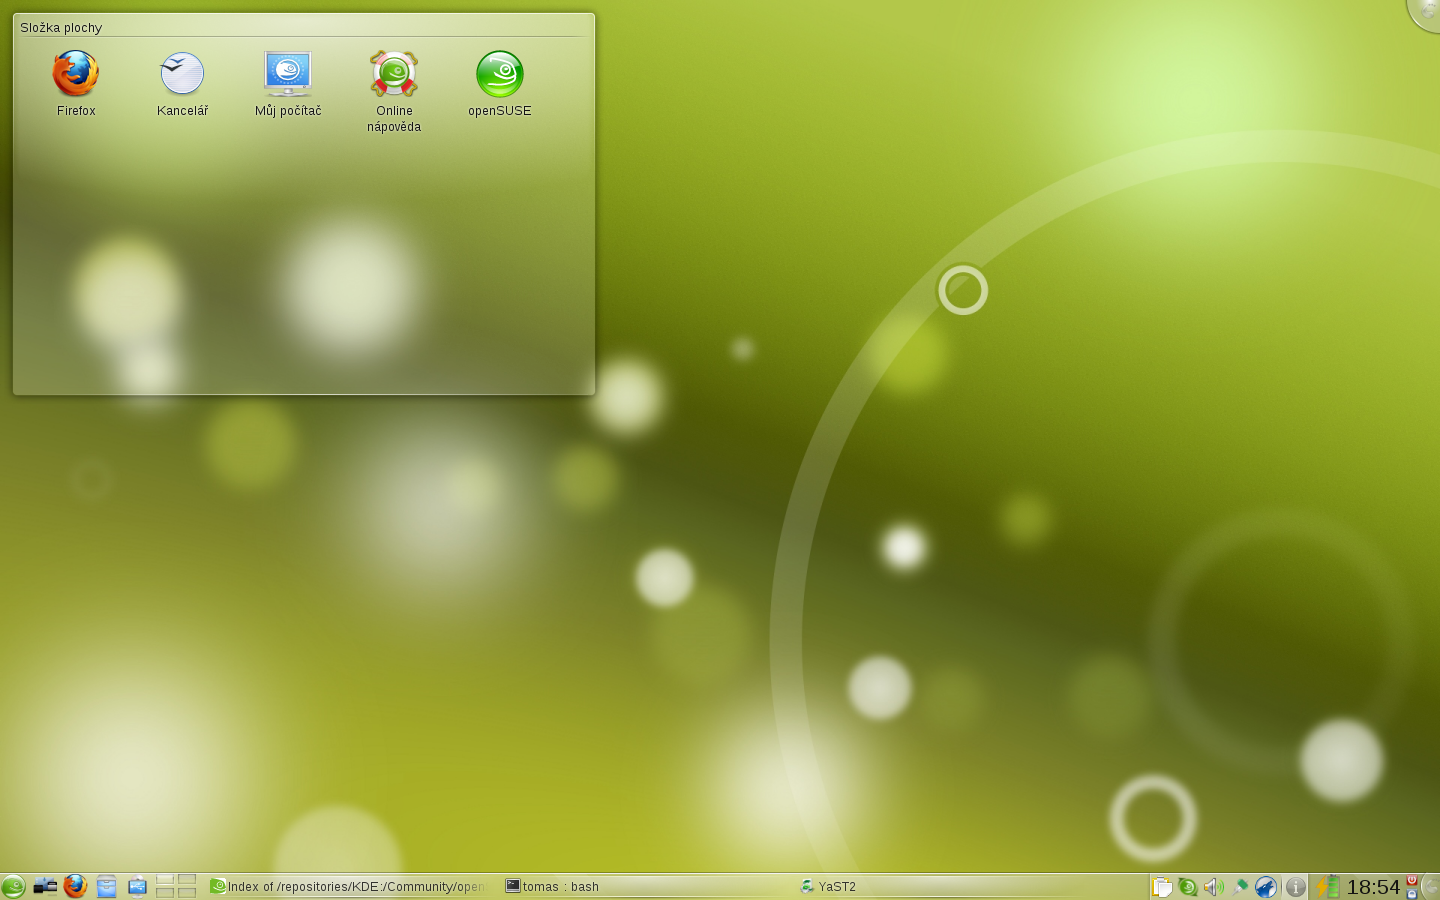Open the battery monitor icon

(x=1327, y=887)
